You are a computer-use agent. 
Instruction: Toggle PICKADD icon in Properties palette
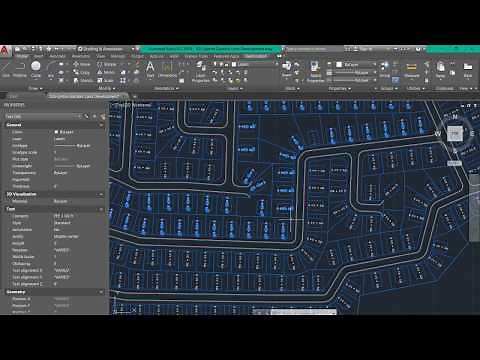tap(87, 116)
